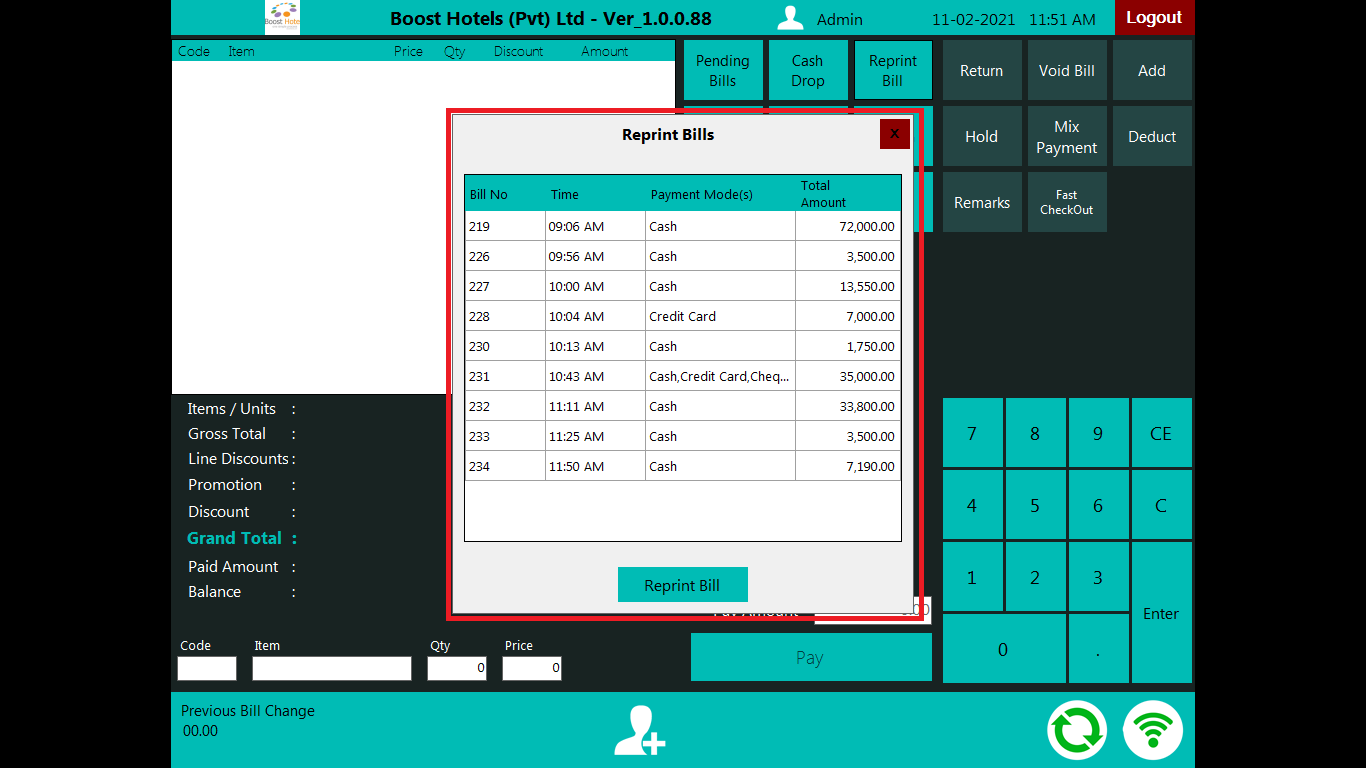Viewport: 1366px width, 768px height.
Task: Click the green refresh sync icon
Action: (1077, 731)
